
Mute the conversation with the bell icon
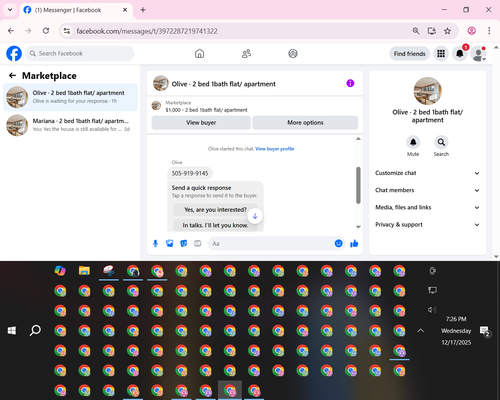(x=413, y=142)
